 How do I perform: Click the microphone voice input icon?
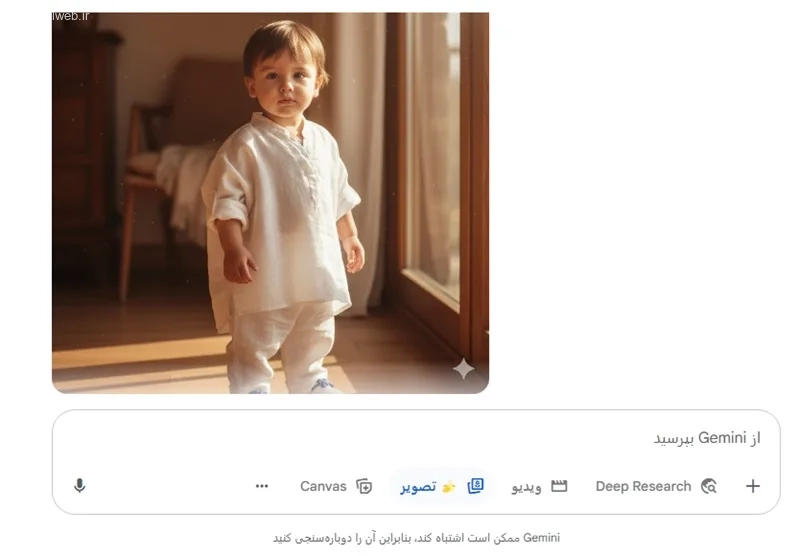coord(79,486)
